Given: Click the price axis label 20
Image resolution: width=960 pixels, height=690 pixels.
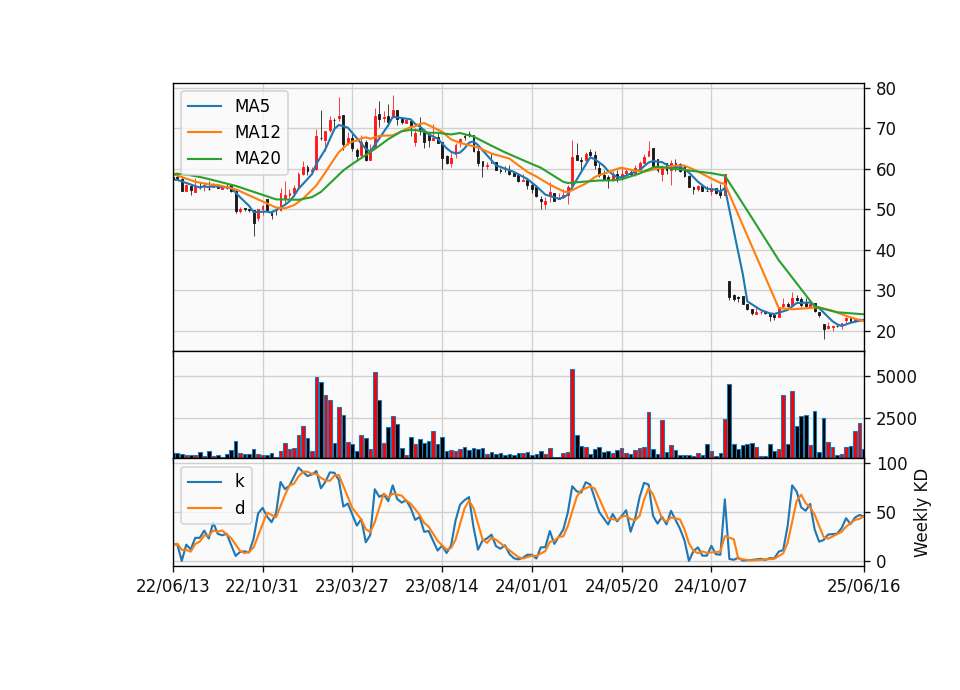Looking at the screenshot, I should 886,332.
